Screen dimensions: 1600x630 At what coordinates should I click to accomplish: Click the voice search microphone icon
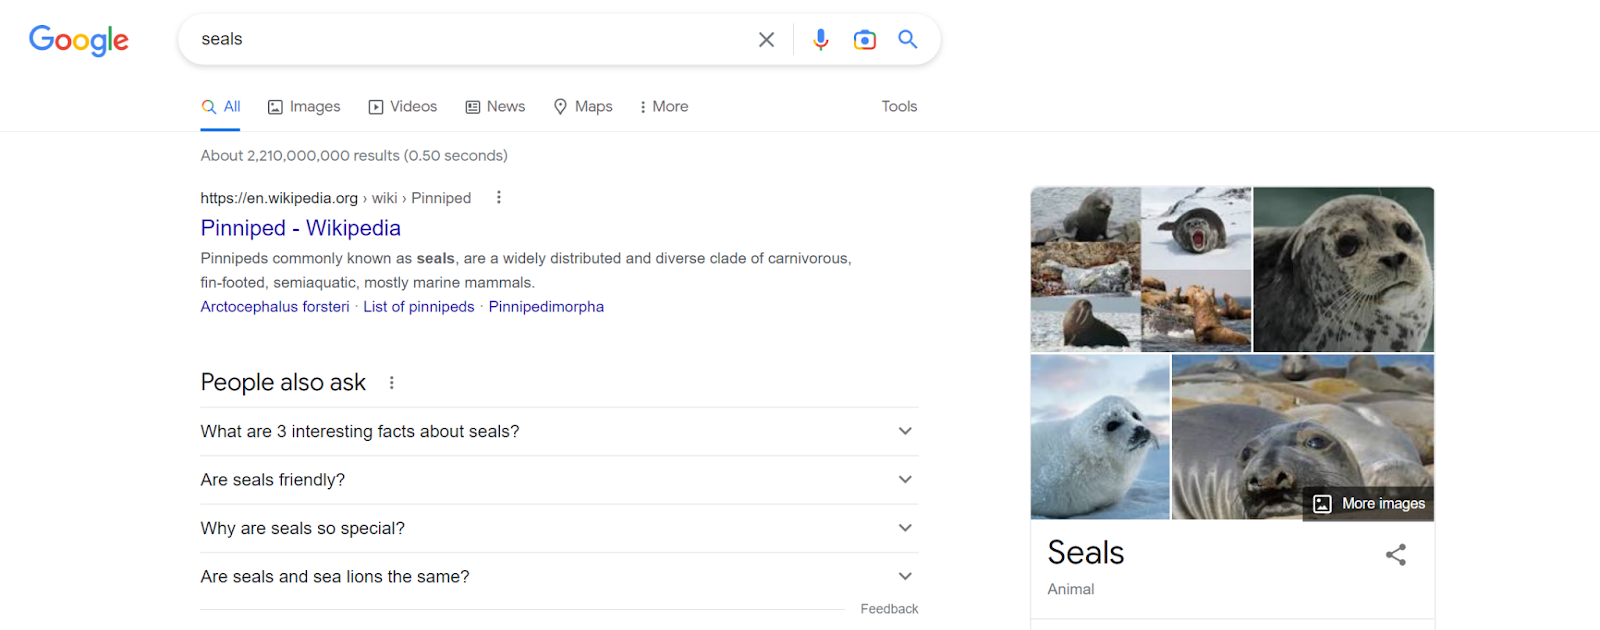[x=820, y=39]
